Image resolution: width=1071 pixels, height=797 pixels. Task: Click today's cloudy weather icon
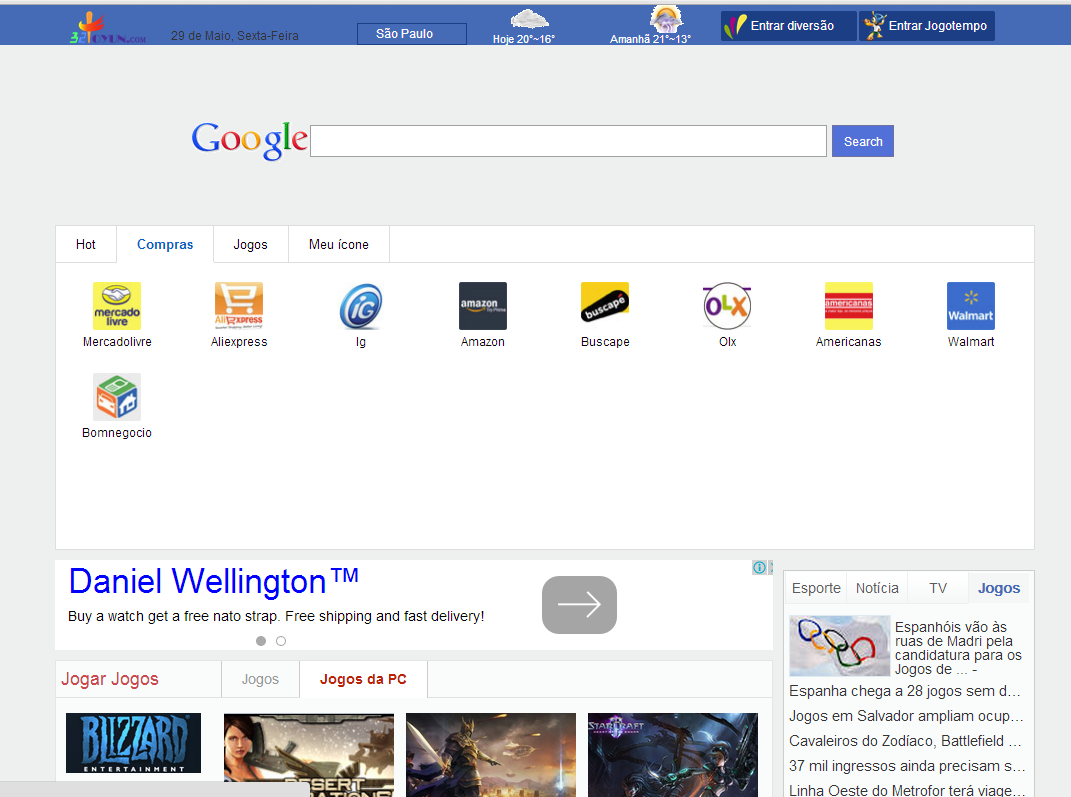[529, 19]
